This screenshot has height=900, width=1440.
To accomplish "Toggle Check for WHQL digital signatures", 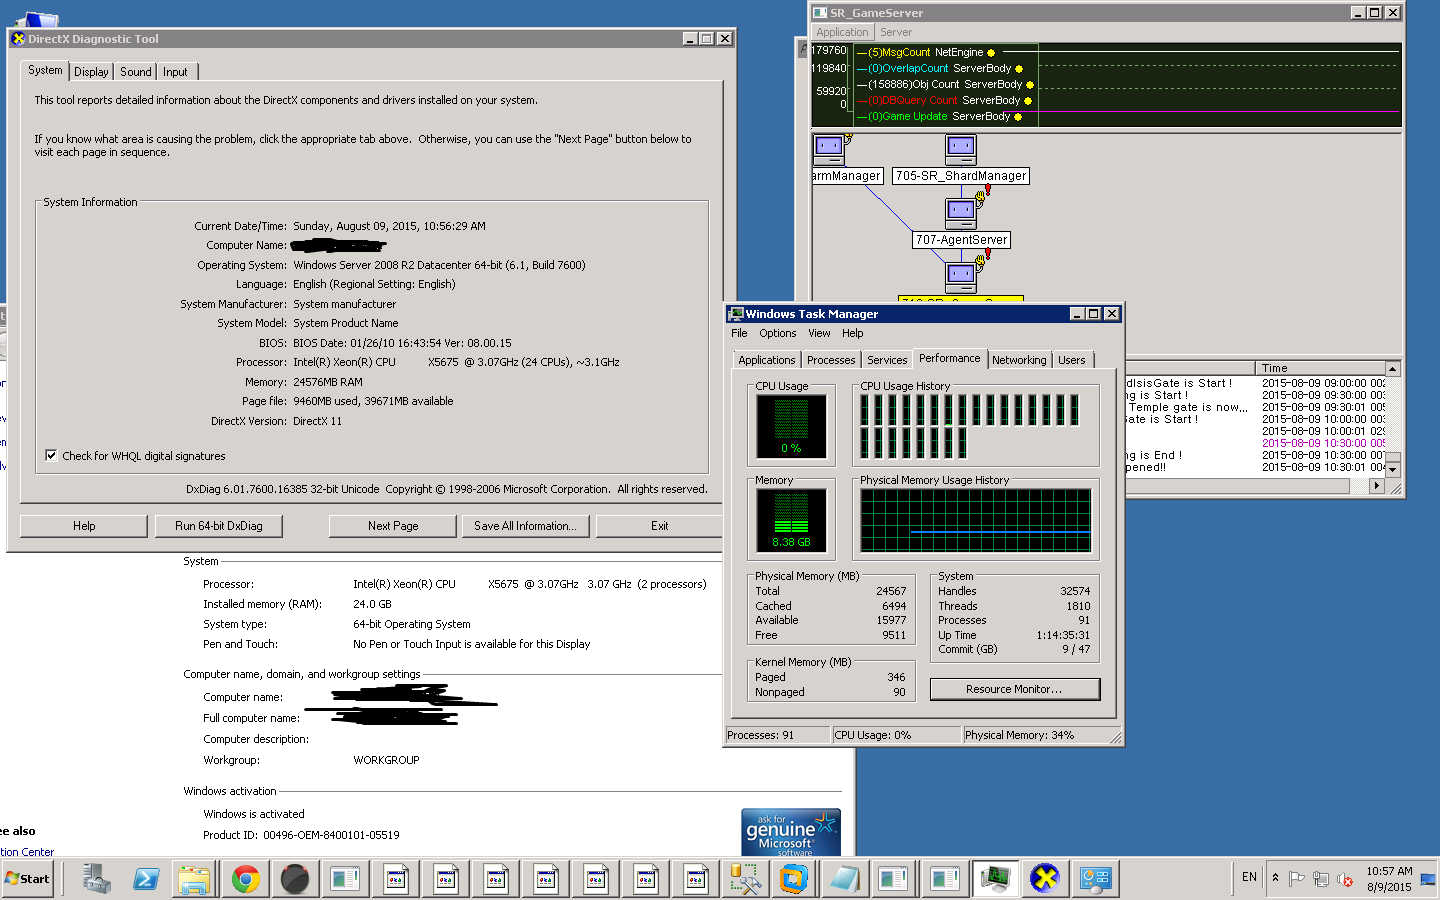I will click(51, 456).
